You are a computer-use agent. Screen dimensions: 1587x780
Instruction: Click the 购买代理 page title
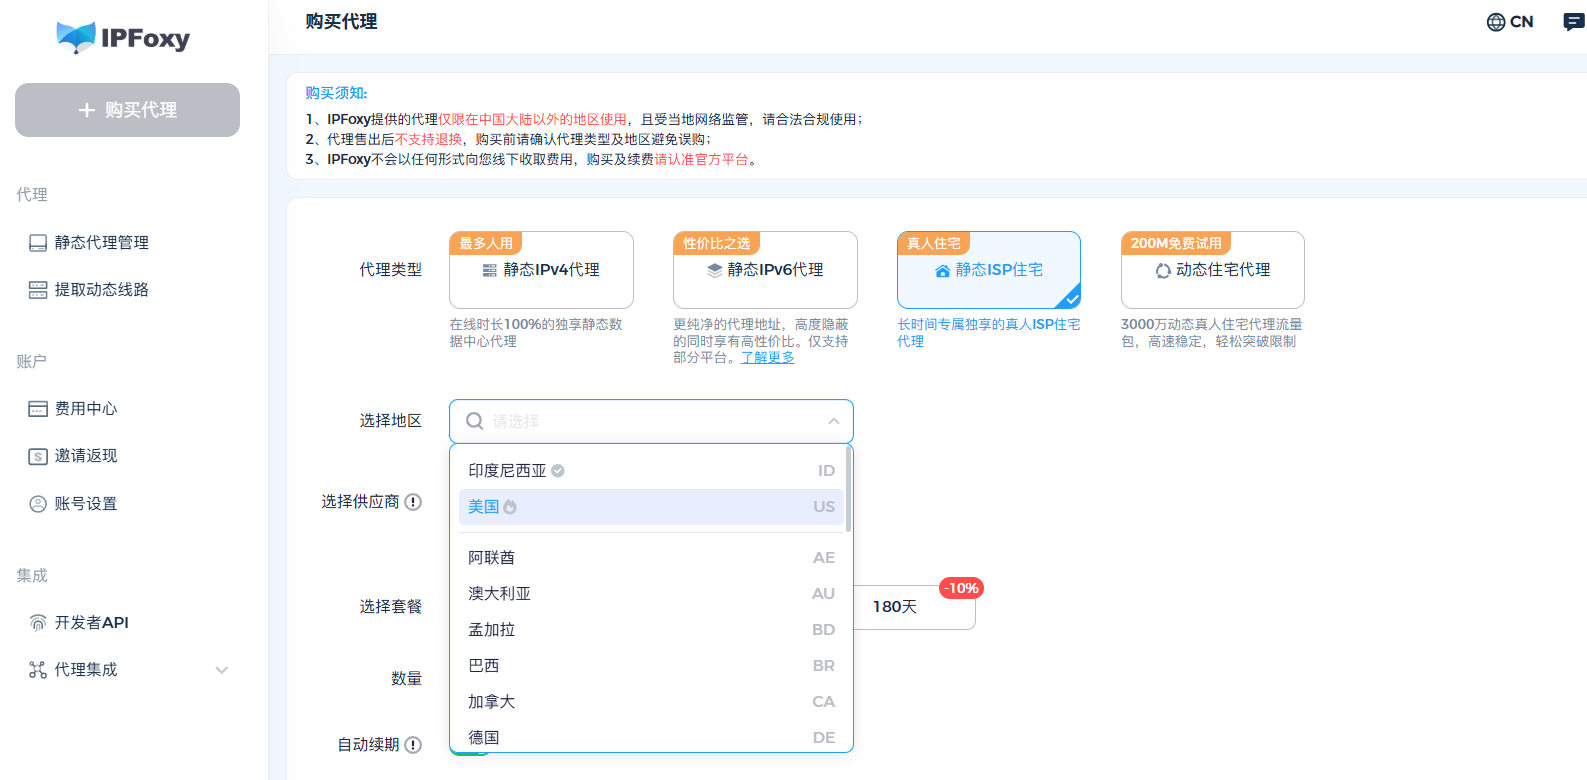[341, 22]
